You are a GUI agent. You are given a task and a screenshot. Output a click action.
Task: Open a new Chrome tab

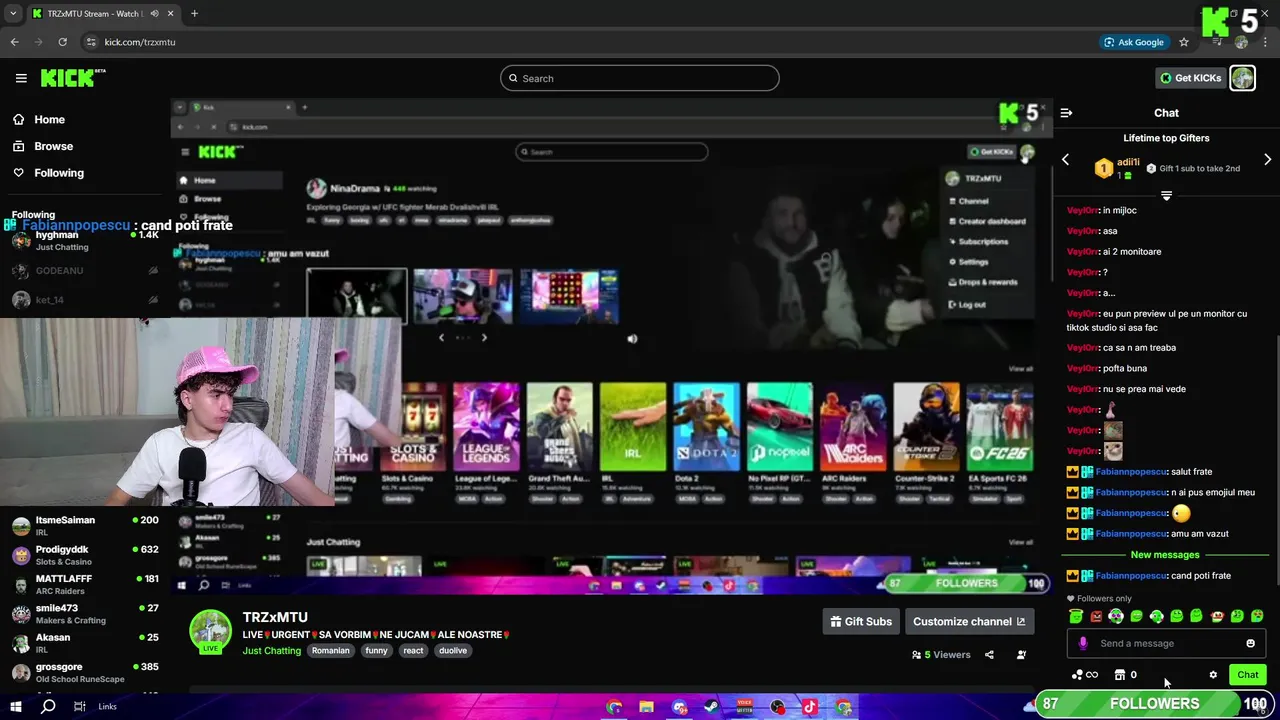[194, 13]
